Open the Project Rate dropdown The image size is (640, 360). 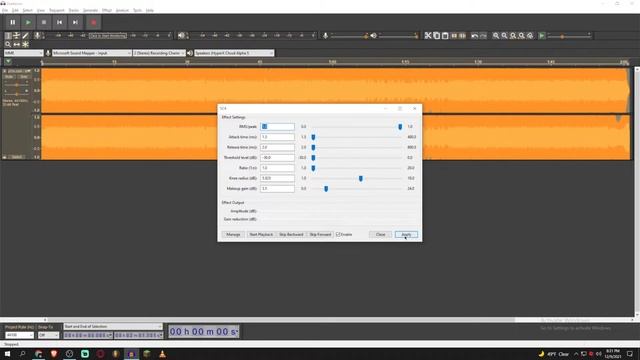point(19,335)
